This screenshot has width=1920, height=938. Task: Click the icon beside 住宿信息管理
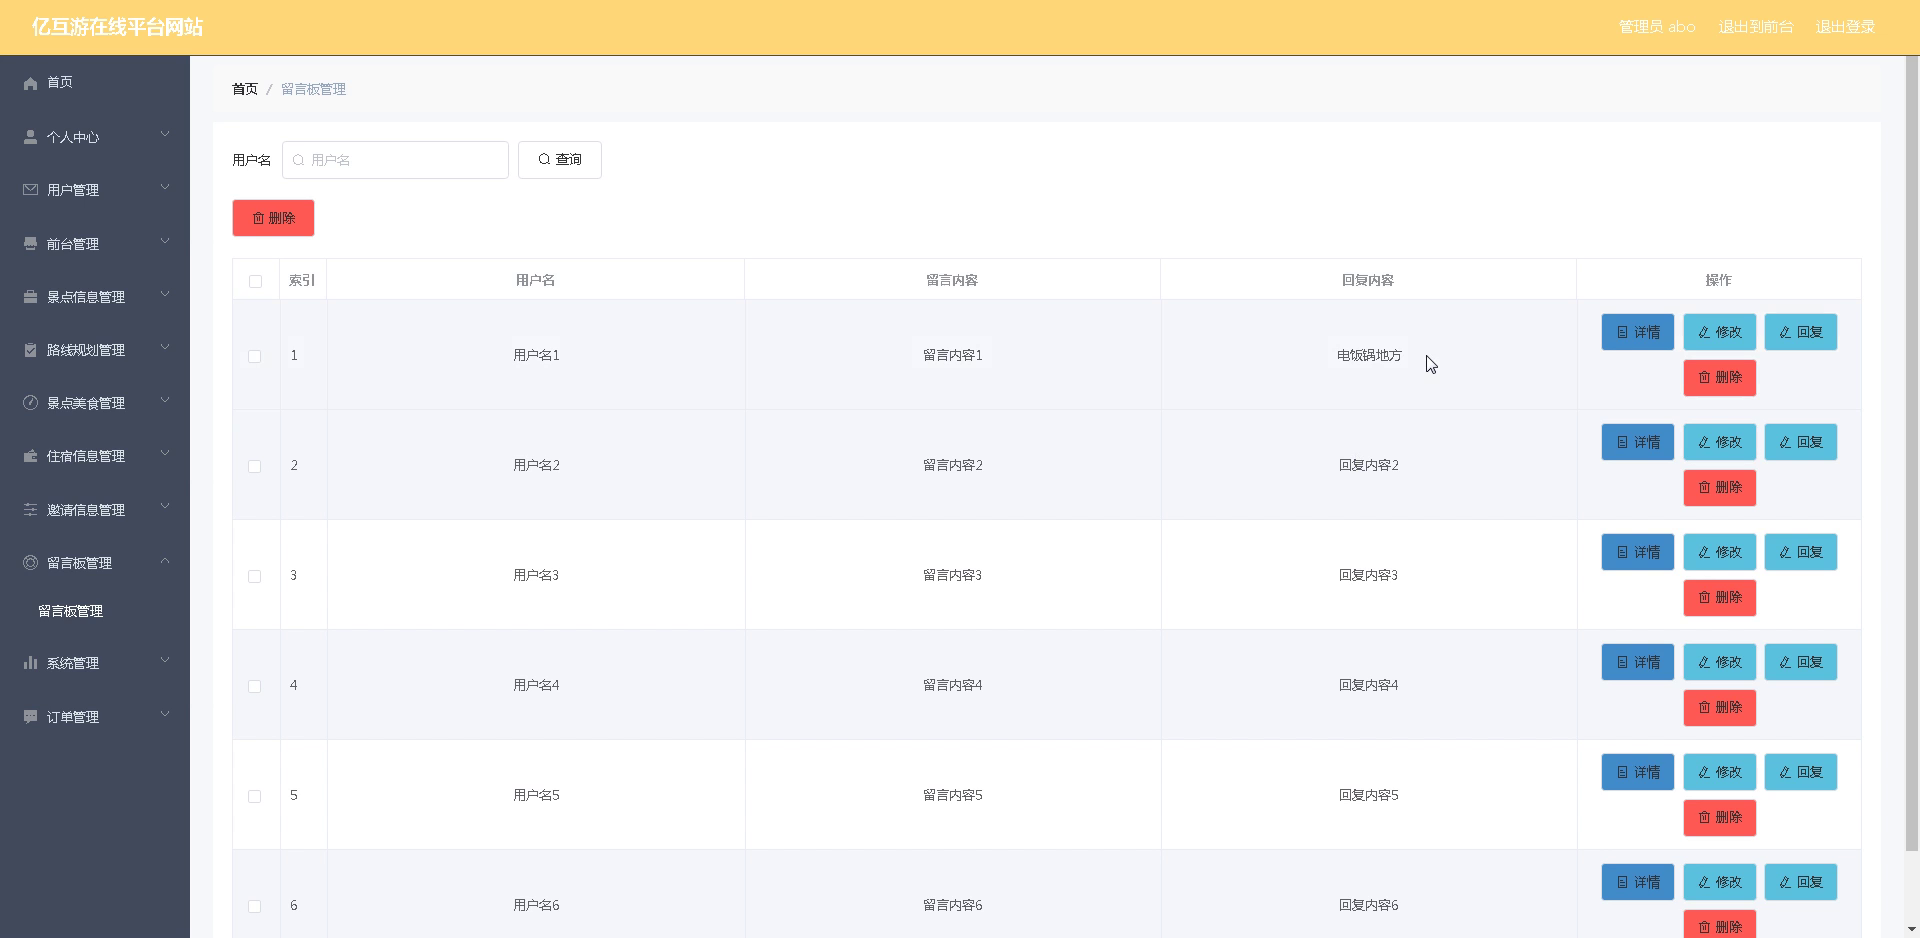(x=30, y=456)
